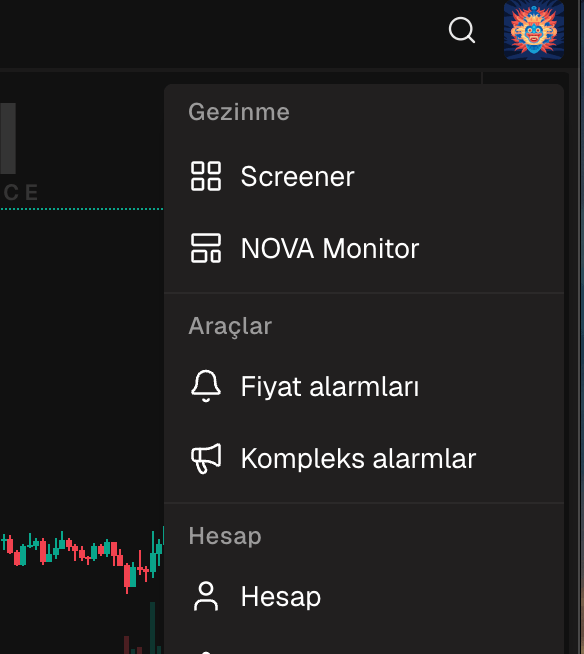Click the person icon next to Hesap

point(206,596)
